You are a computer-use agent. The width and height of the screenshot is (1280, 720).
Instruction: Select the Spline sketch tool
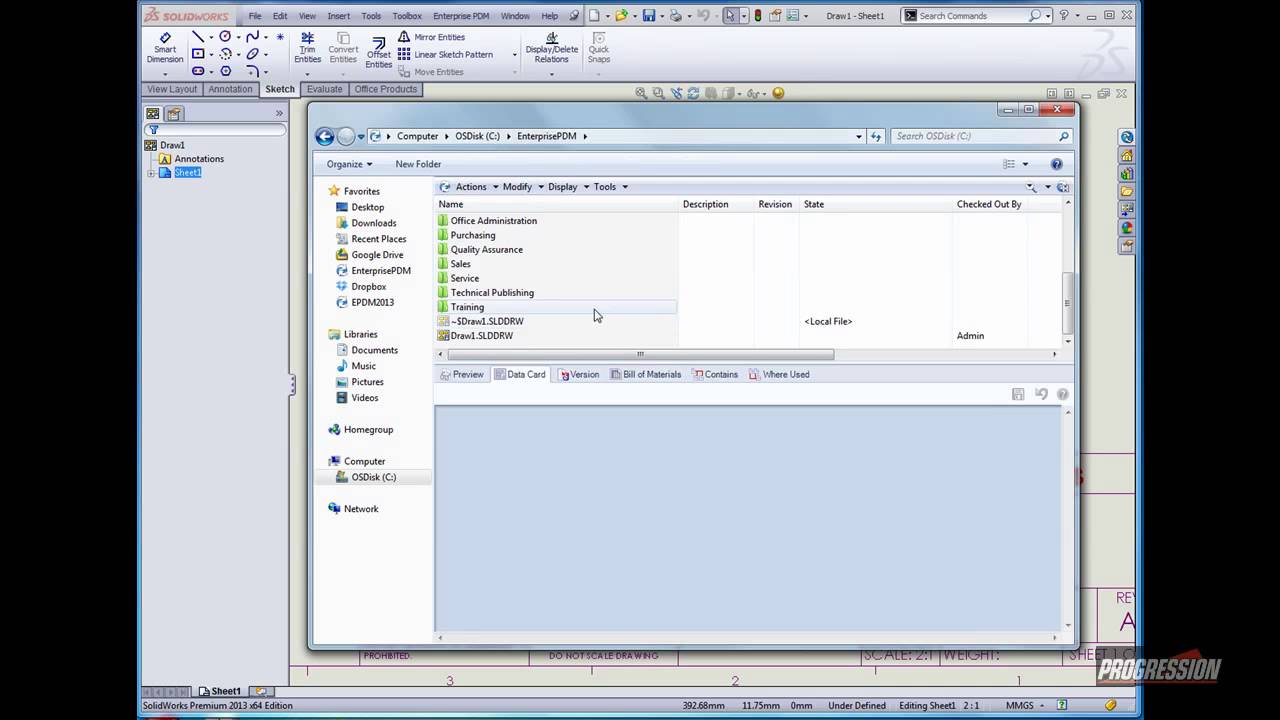(252, 37)
